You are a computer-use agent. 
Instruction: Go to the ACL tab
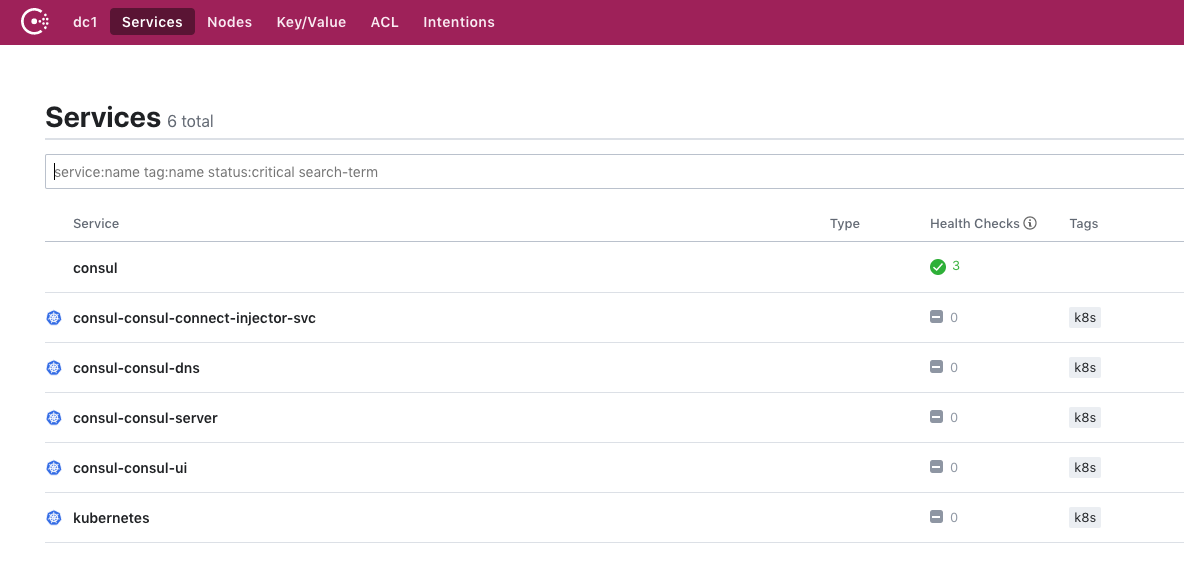(x=384, y=22)
